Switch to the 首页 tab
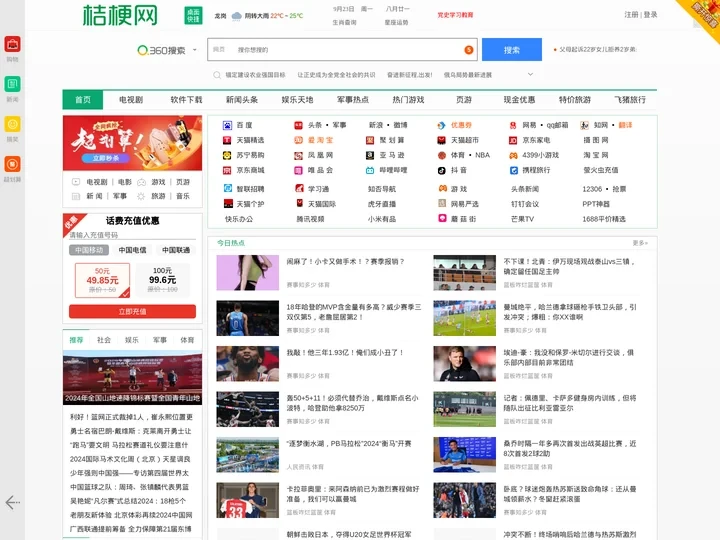The image size is (720, 540). (83, 100)
